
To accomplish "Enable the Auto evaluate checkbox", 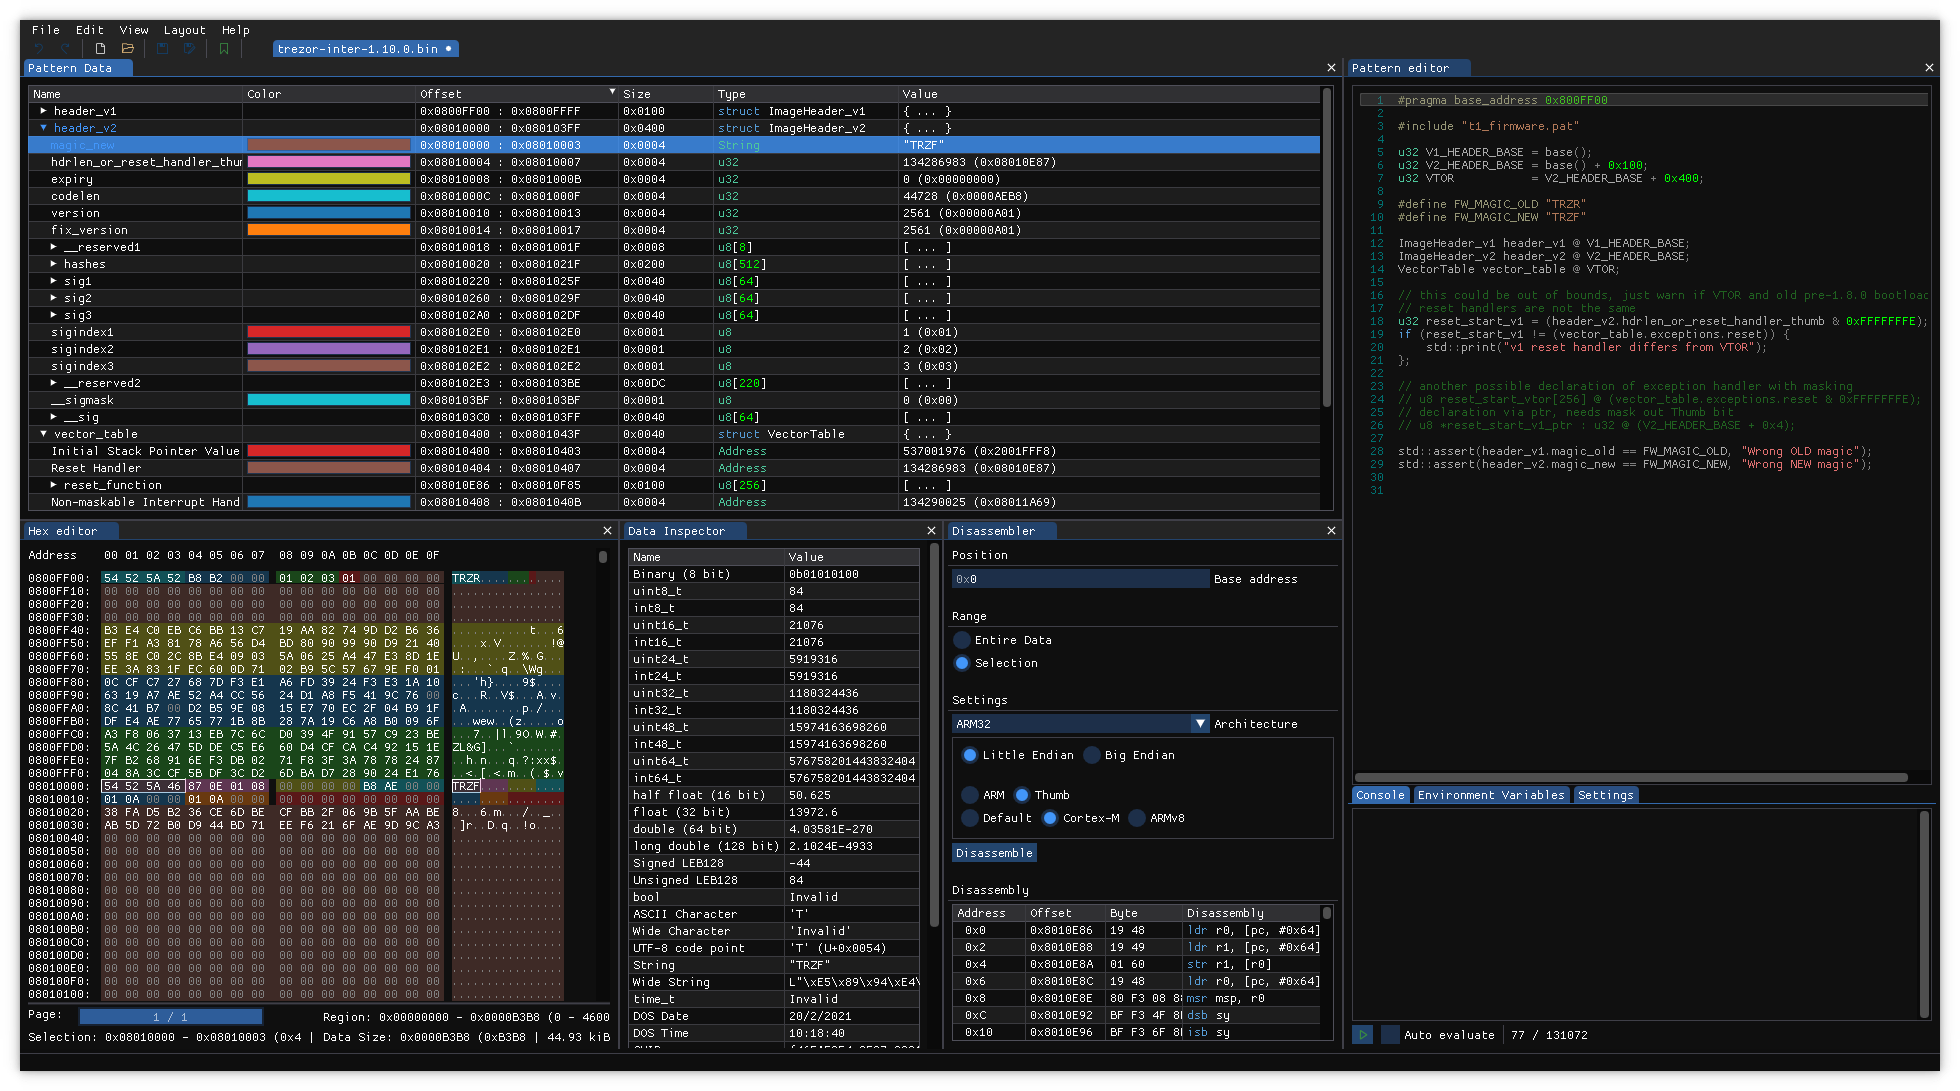I will click(1390, 1035).
